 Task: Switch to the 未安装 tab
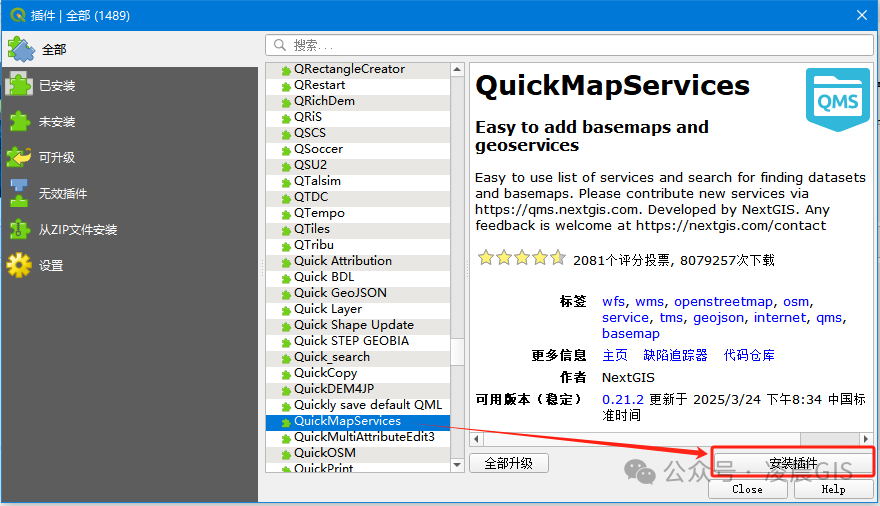tap(130, 121)
